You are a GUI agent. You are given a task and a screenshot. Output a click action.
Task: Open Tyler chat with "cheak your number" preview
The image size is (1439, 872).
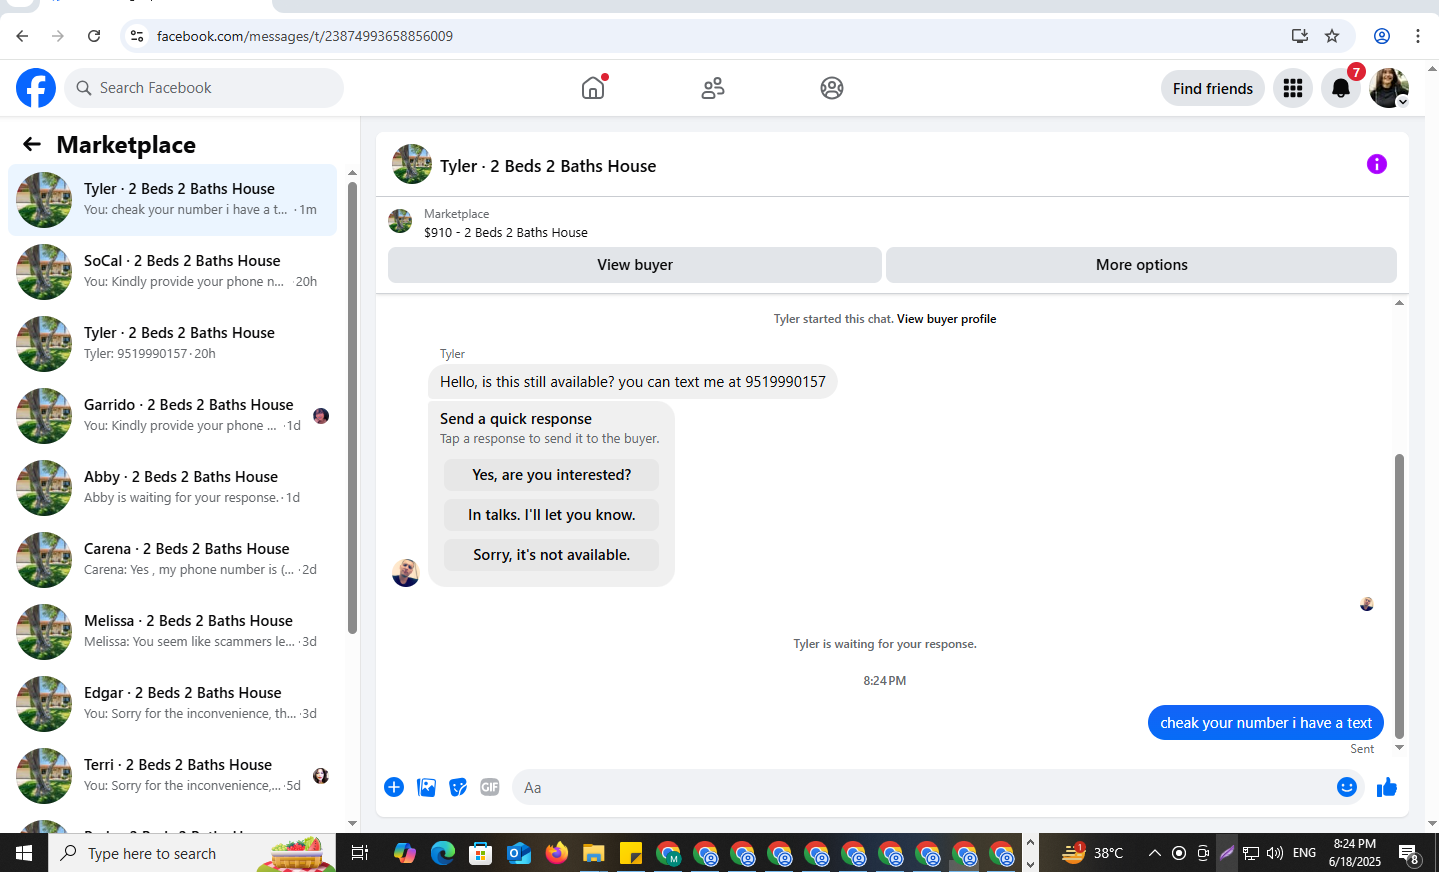tap(173, 200)
